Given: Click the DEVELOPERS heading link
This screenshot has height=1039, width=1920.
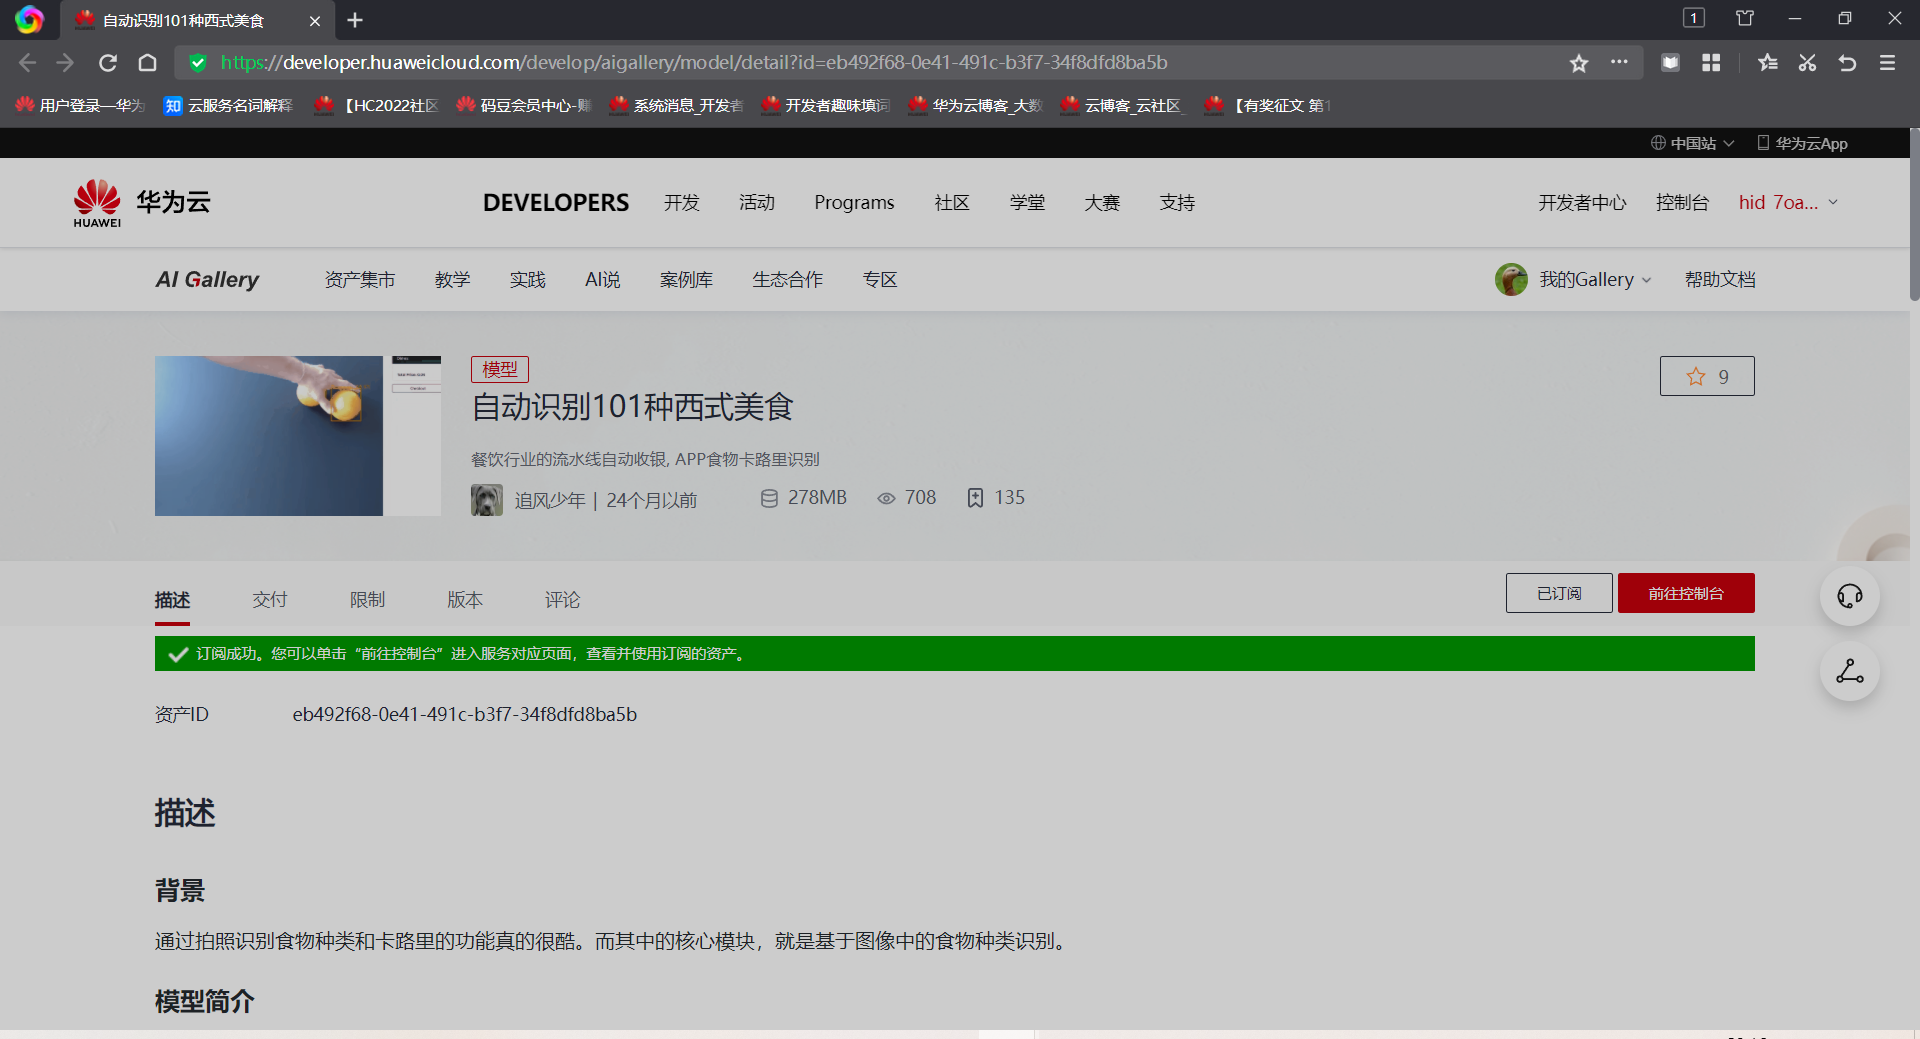Looking at the screenshot, I should [x=556, y=203].
